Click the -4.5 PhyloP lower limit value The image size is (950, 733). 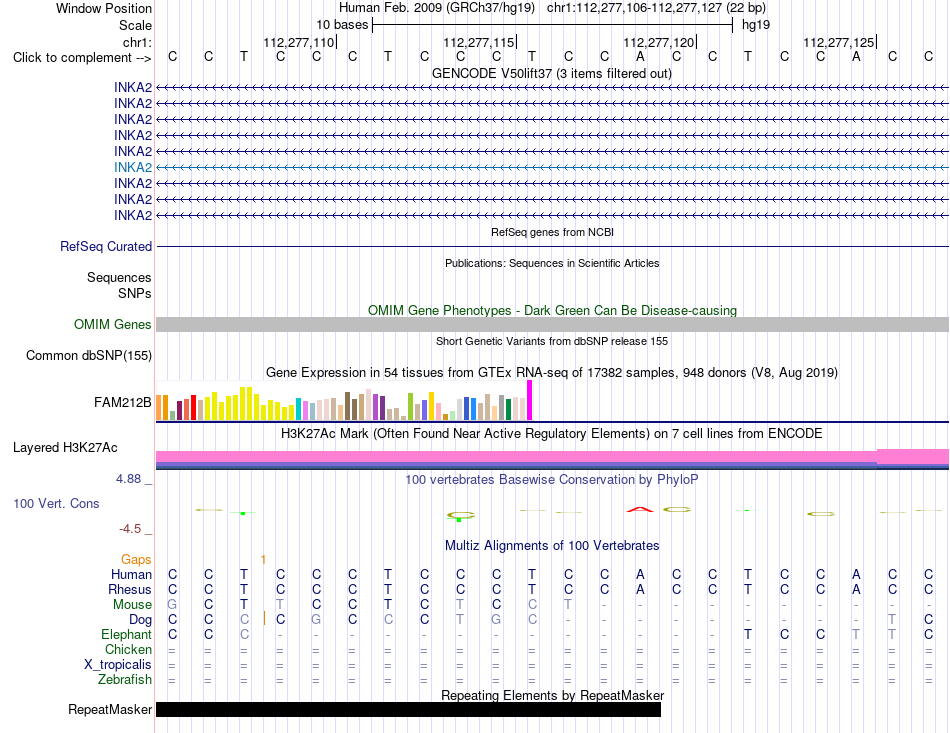click(x=130, y=529)
